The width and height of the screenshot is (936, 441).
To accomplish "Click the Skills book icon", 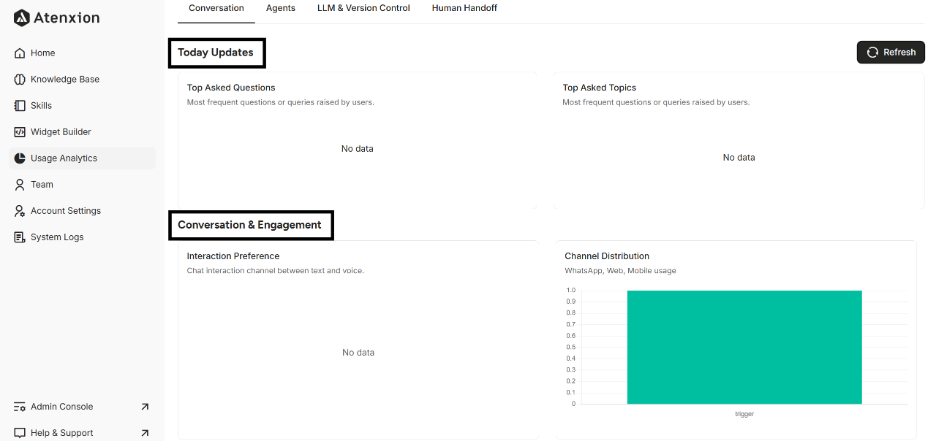I will [x=20, y=106].
